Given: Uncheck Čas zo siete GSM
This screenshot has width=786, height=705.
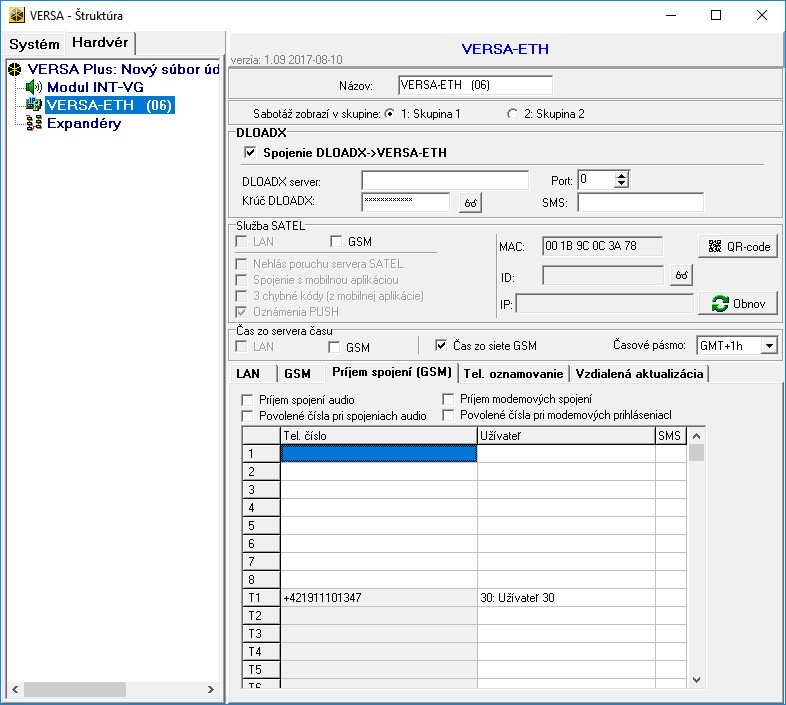Looking at the screenshot, I should click(x=441, y=346).
